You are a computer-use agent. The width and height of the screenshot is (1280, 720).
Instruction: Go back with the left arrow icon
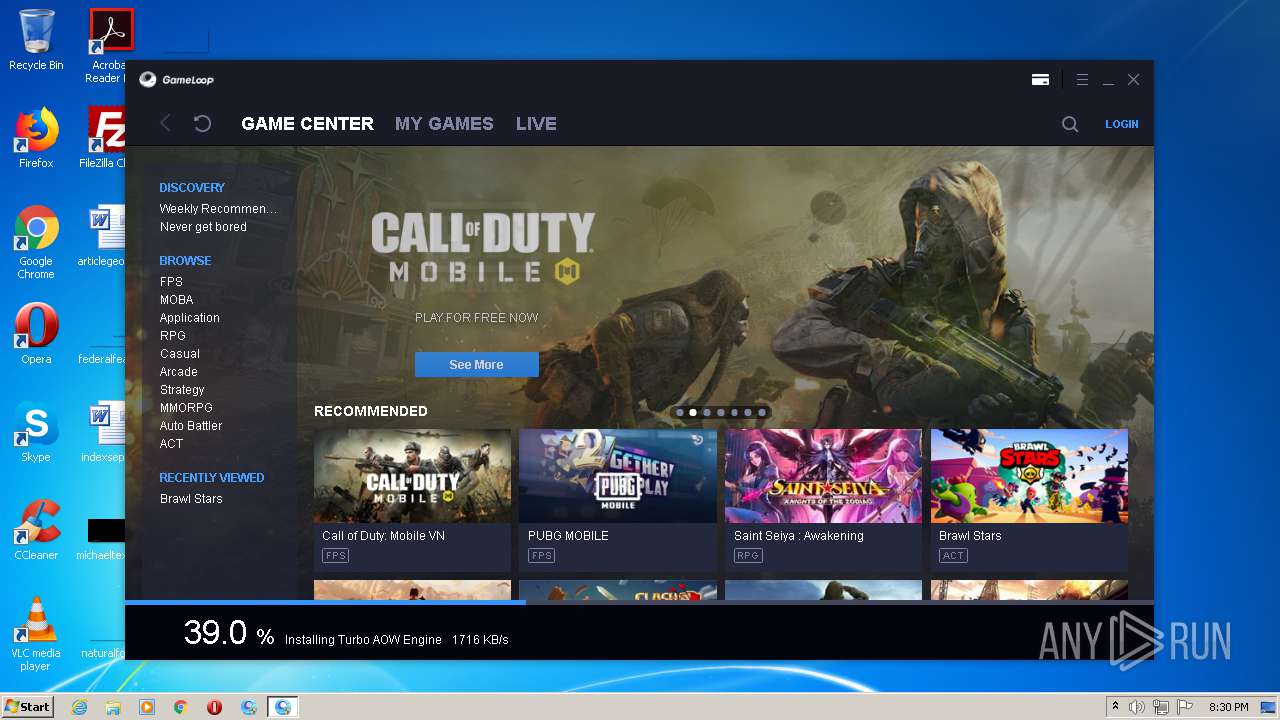coord(165,123)
